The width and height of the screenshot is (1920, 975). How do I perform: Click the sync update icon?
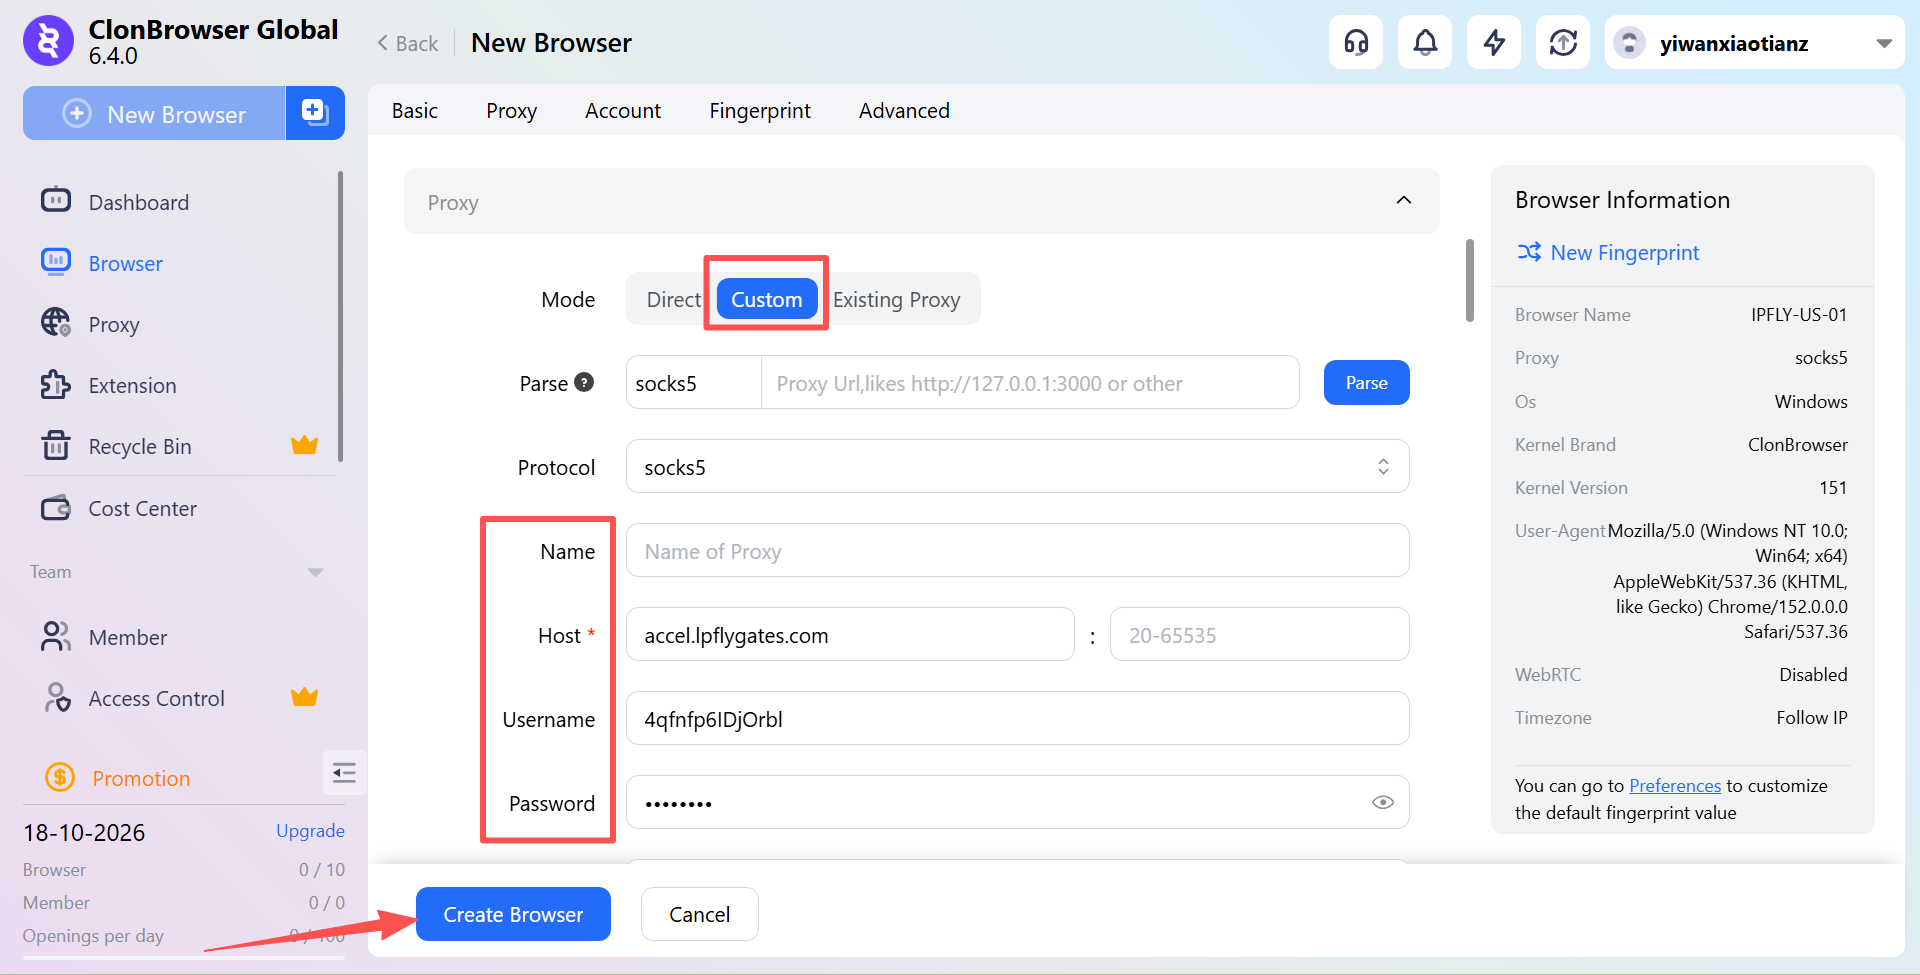pyautogui.click(x=1563, y=43)
